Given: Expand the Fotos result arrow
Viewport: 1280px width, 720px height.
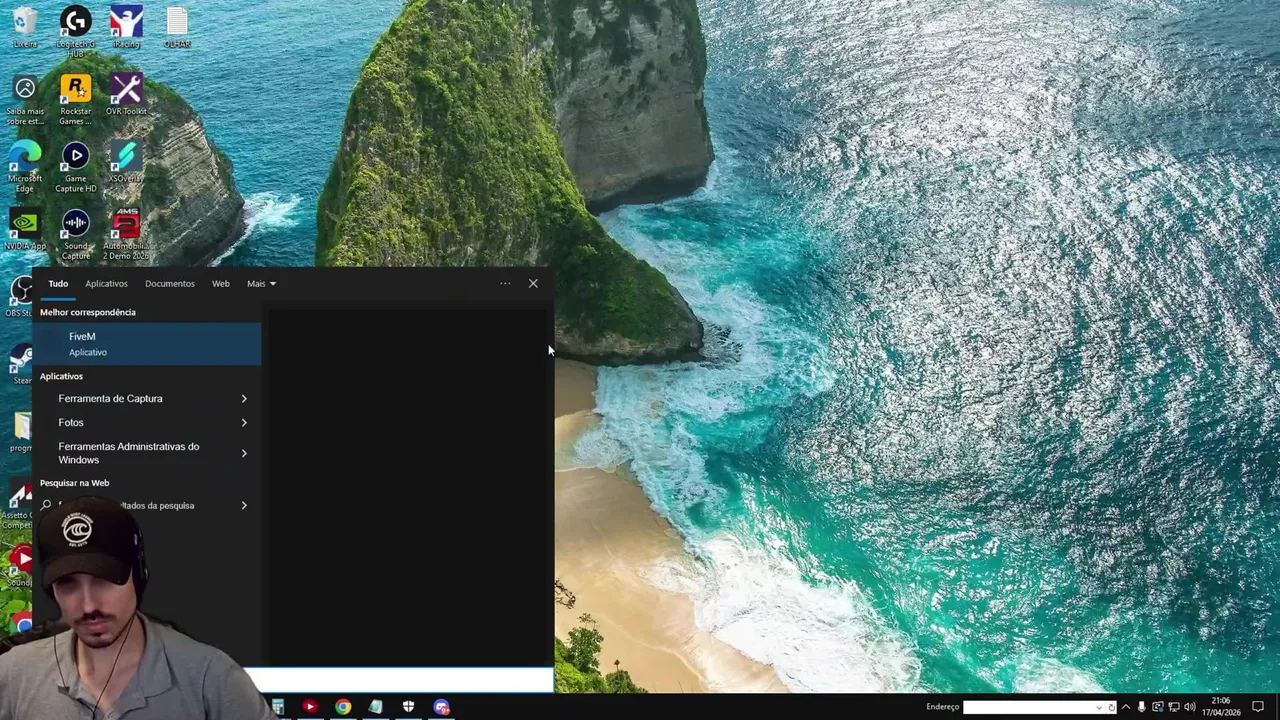Looking at the screenshot, I should coord(244,423).
